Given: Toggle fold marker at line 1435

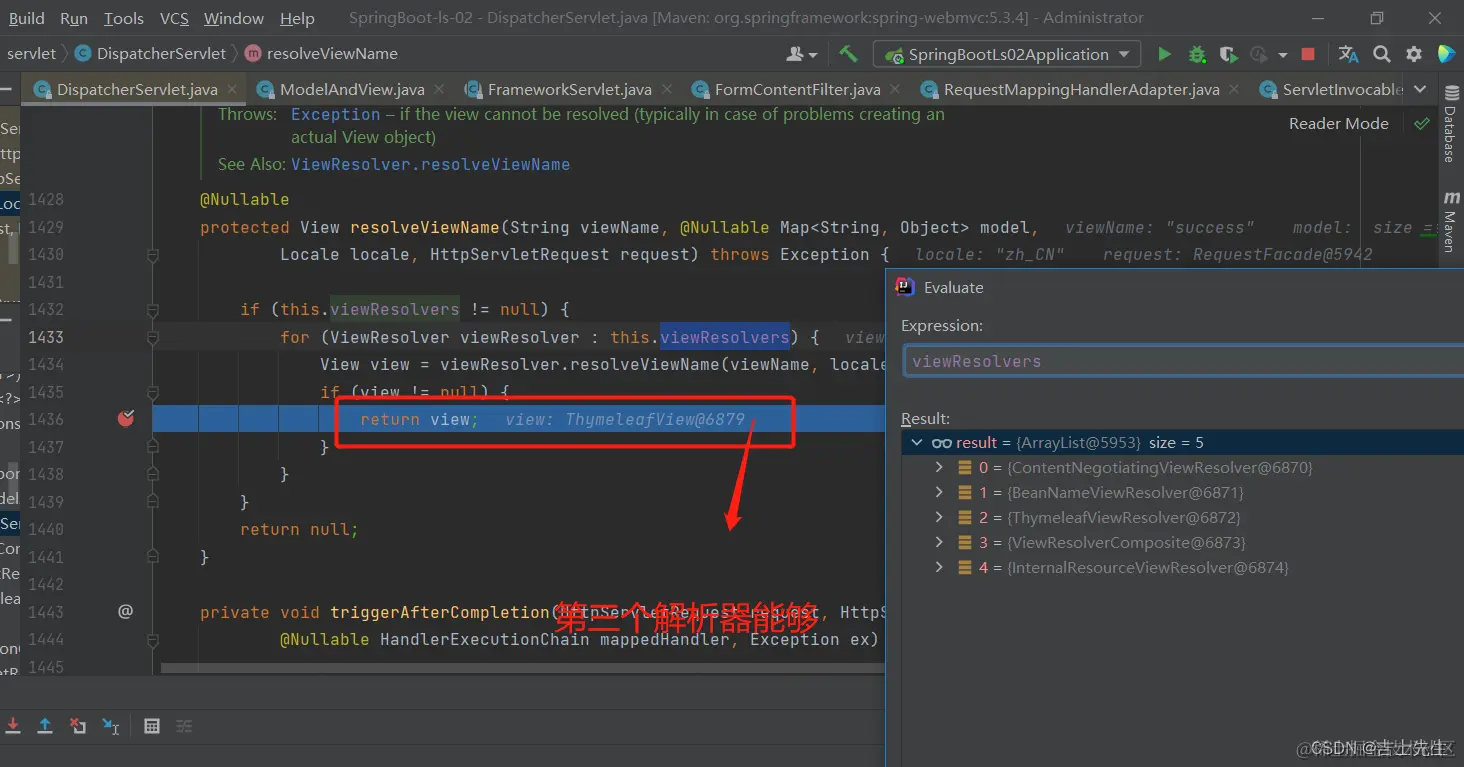Looking at the screenshot, I should click(153, 392).
